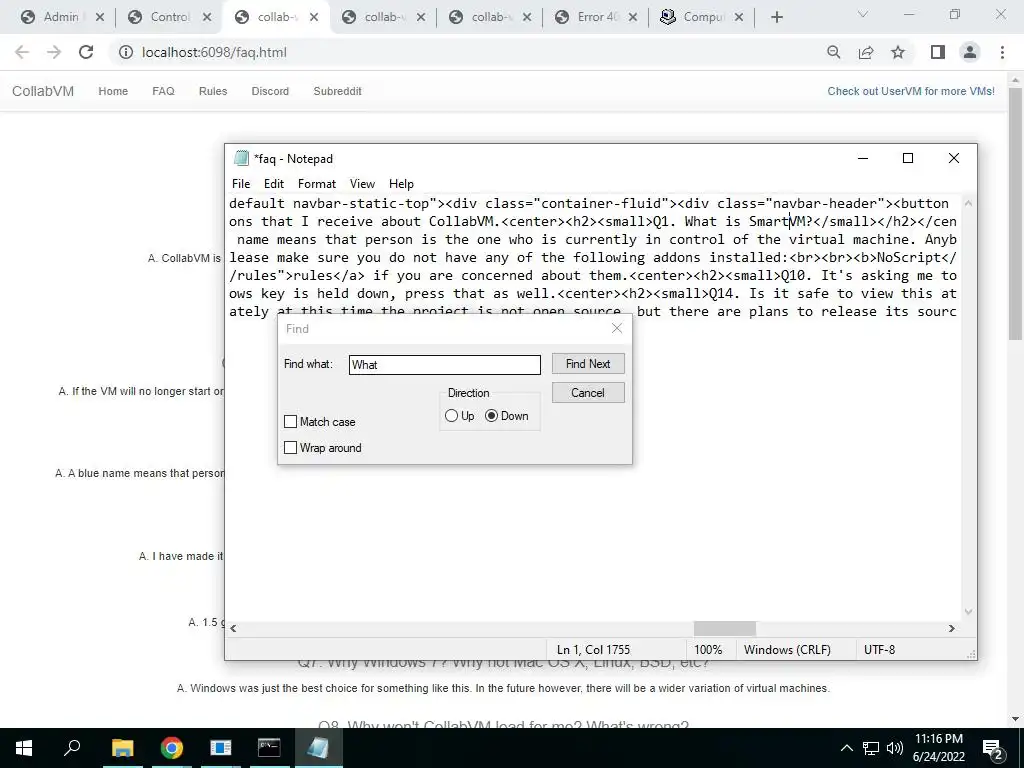Click the Find what text field
The image size is (1024, 768).
coord(445,364)
